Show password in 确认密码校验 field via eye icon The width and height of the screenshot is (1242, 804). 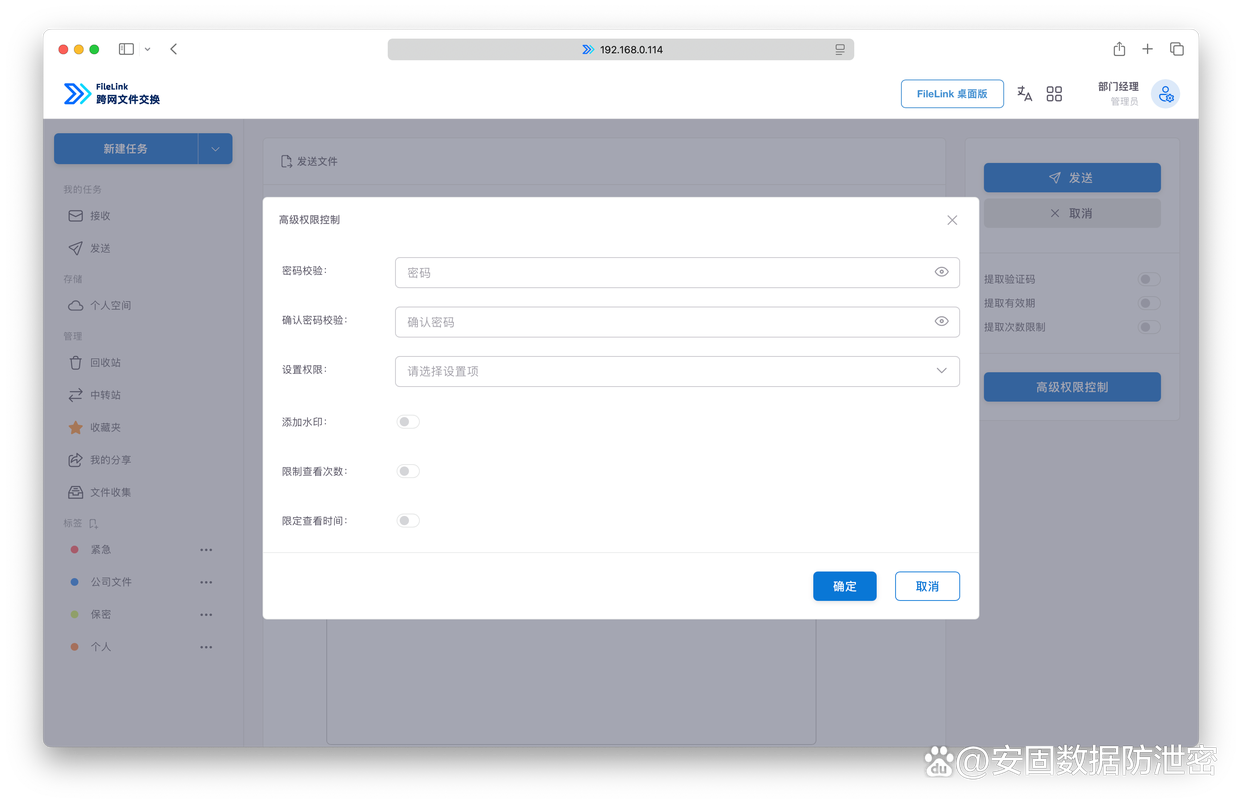click(x=941, y=322)
